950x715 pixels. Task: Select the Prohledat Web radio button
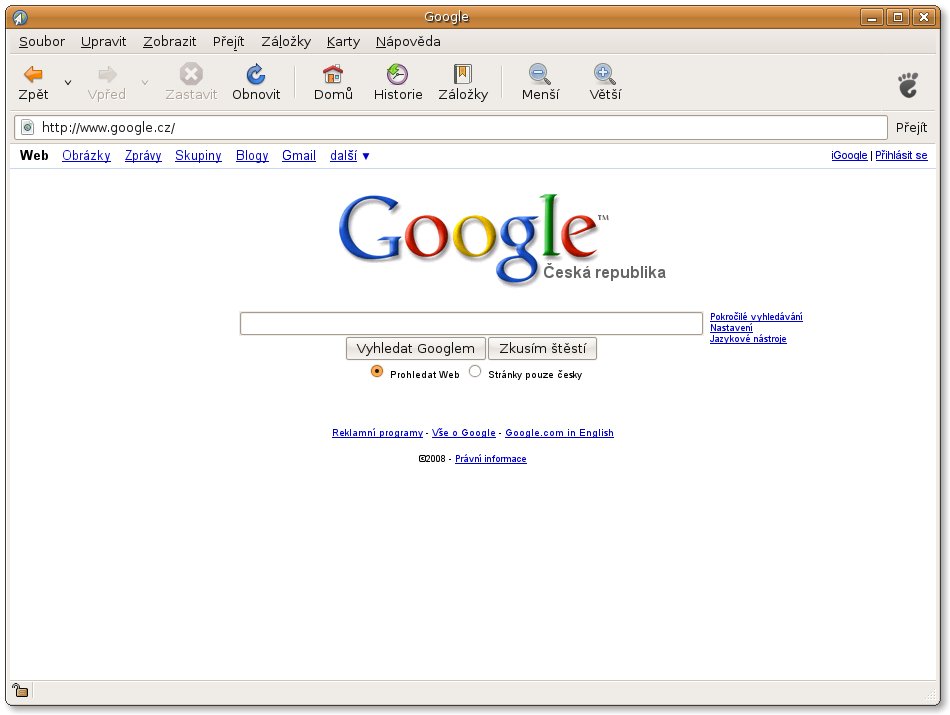click(x=377, y=371)
